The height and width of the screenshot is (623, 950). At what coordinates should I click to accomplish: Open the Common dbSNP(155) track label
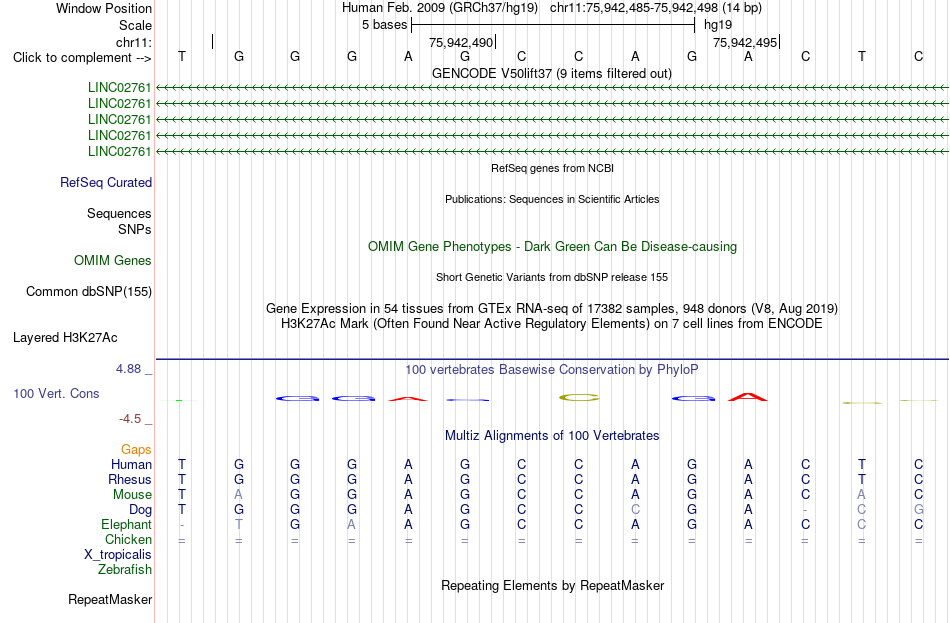[x=89, y=292]
